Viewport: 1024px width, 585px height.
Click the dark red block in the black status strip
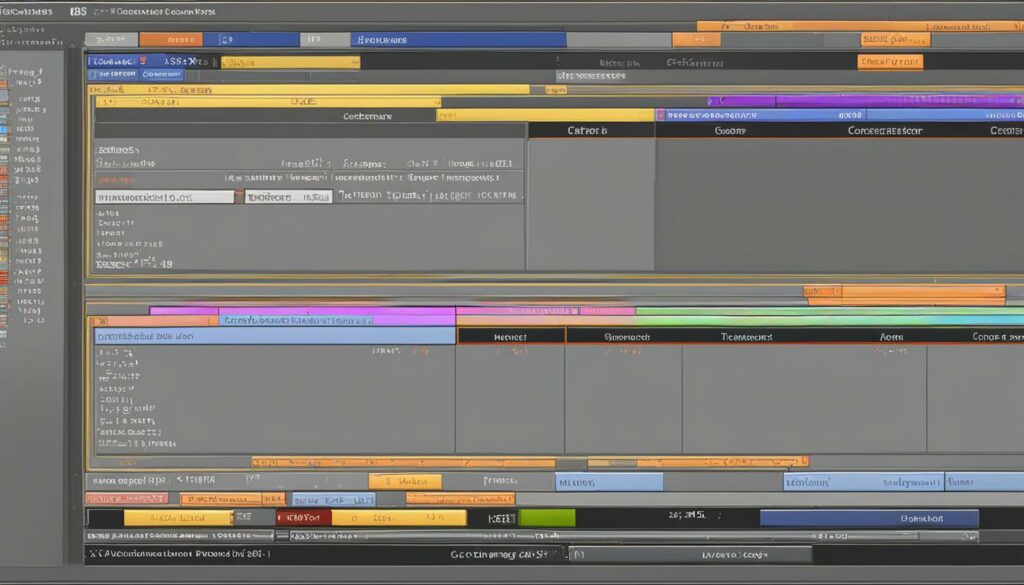(x=304, y=518)
